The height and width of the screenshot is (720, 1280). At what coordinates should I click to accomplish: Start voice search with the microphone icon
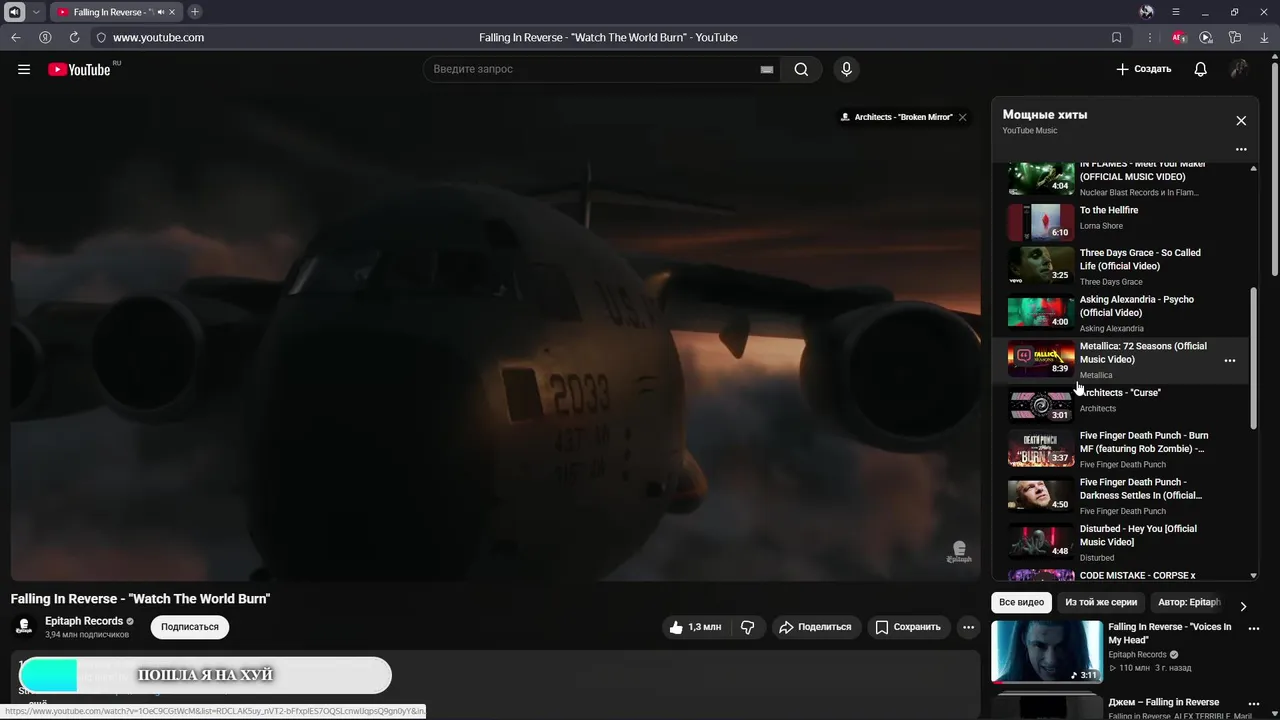(x=846, y=69)
